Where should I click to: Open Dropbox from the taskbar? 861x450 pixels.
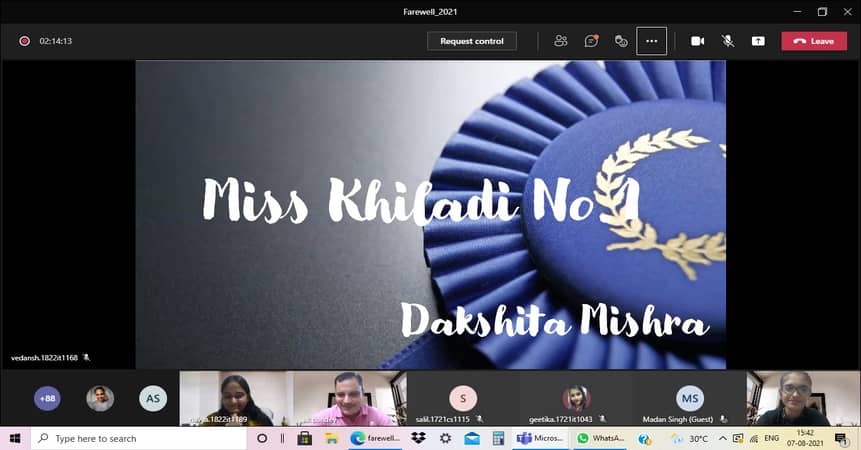tap(418, 439)
